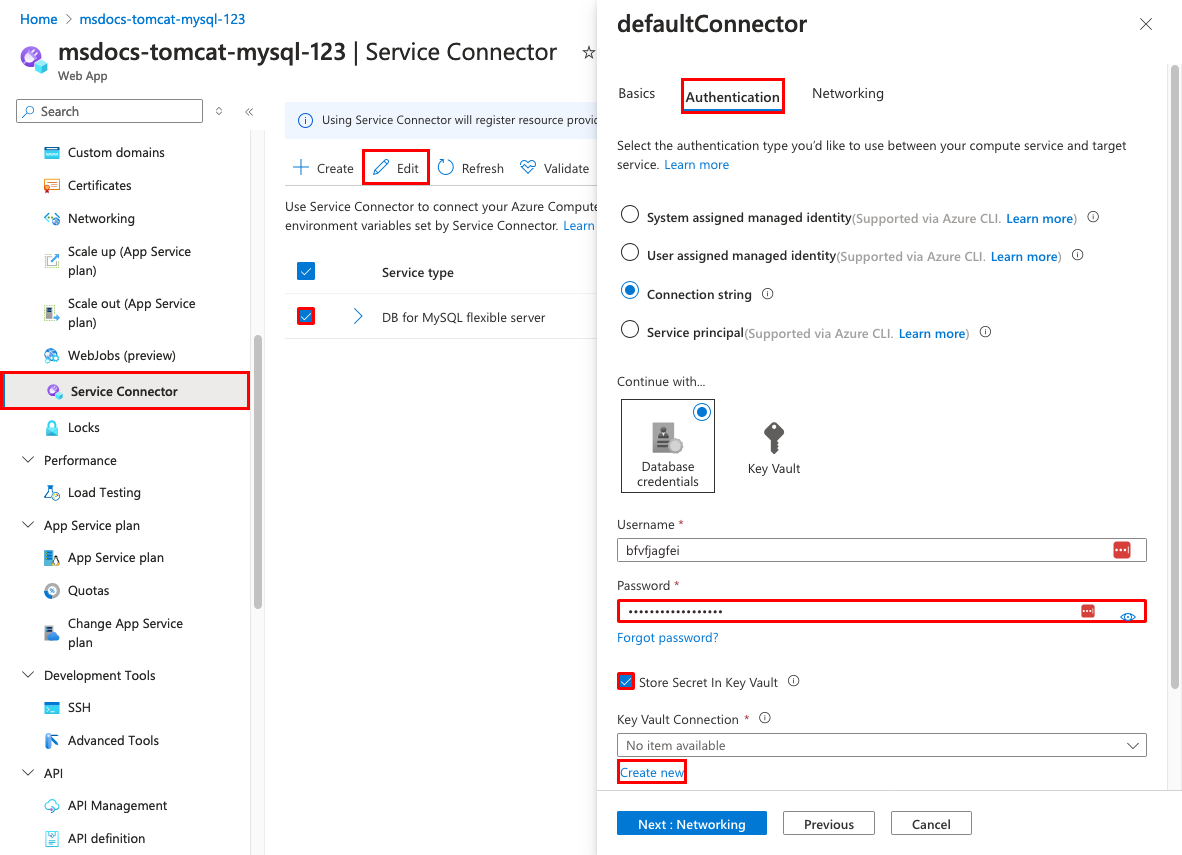Refresh the service connections list
Image resolution: width=1182 pixels, height=855 pixels.
point(469,167)
